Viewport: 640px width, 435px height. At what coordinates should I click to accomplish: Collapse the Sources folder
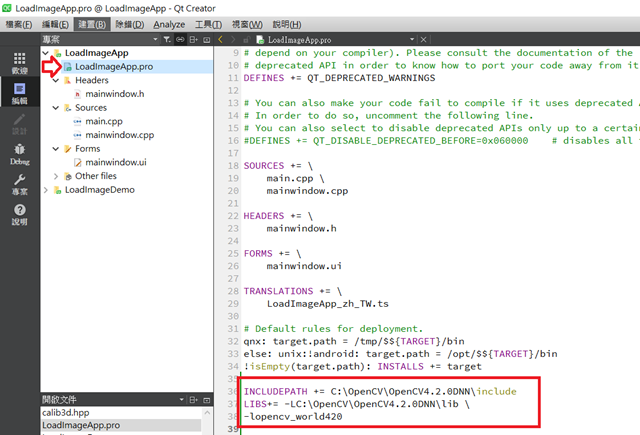(56, 108)
